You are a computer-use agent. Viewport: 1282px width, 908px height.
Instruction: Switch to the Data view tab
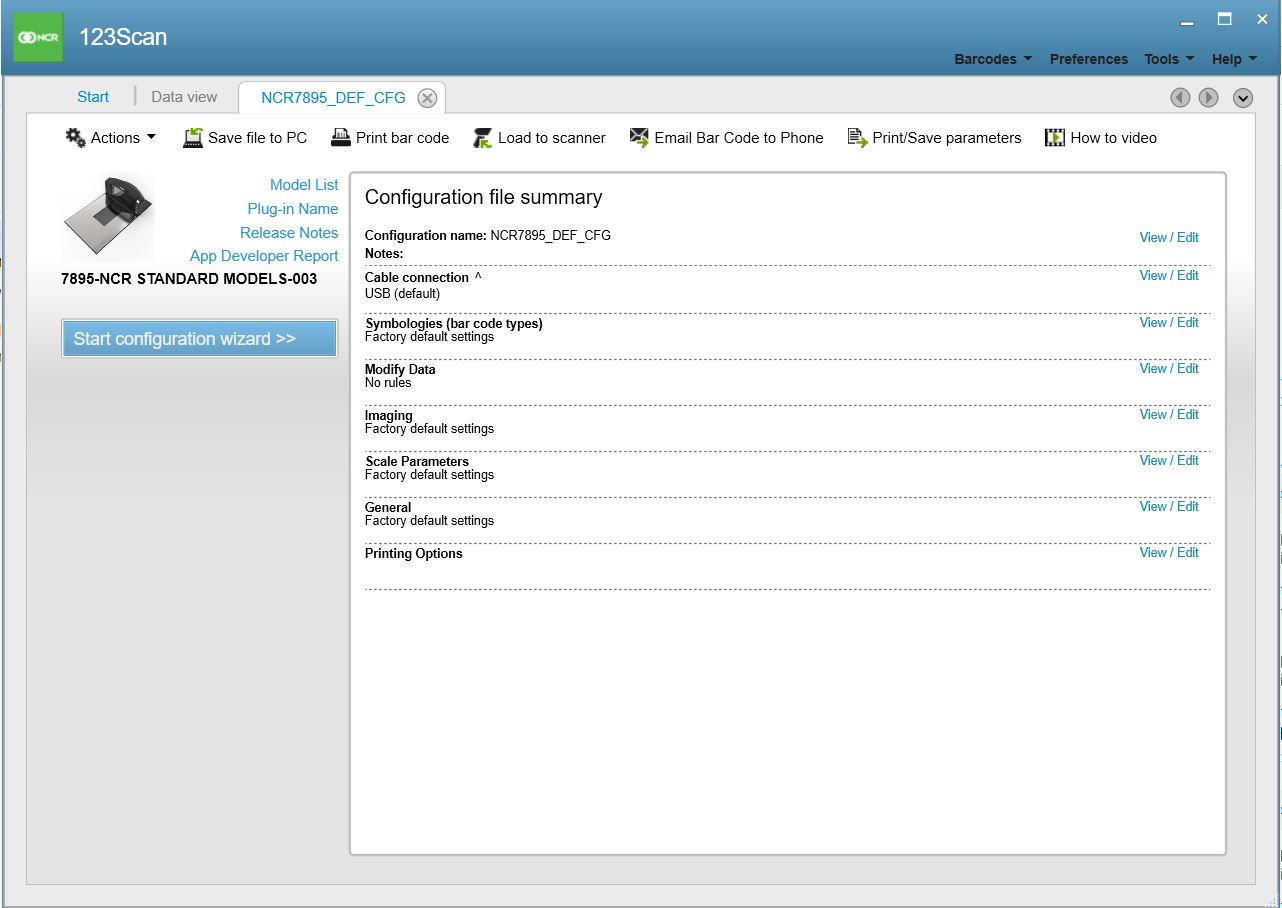184,97
